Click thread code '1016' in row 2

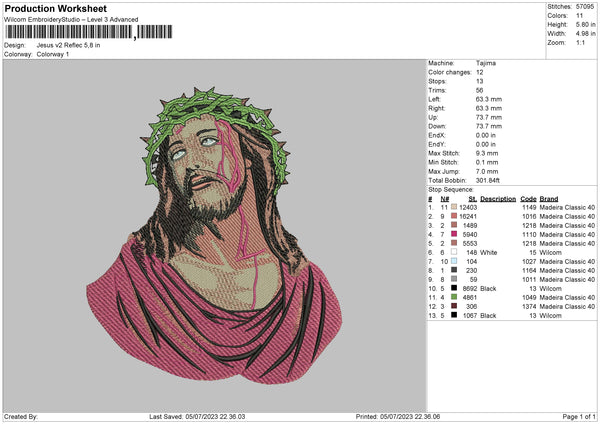[529, 217]
